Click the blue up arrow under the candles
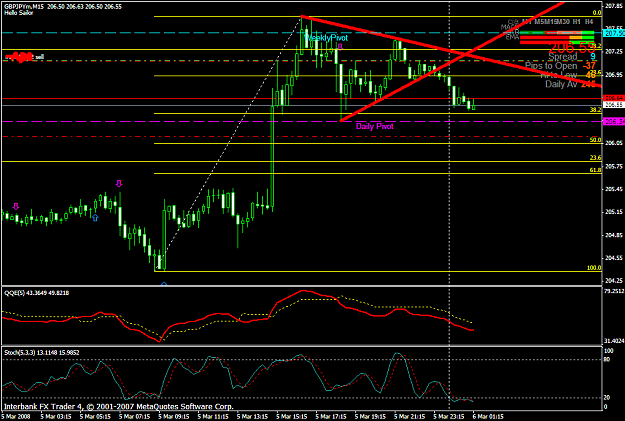This screenshot has height=421, width=625. 95,218
